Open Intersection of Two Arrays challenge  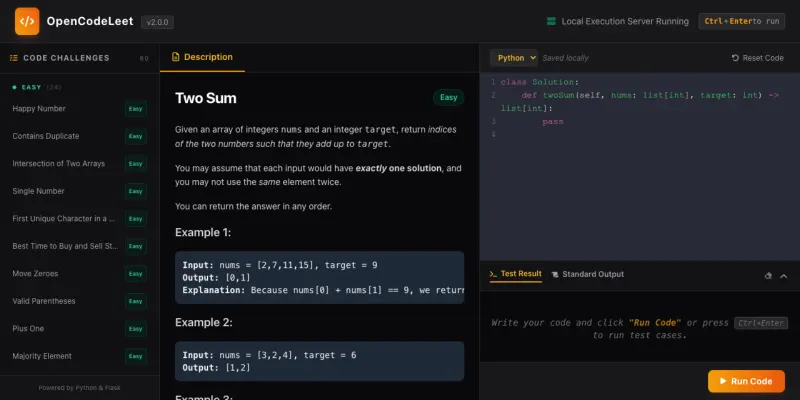pyautogui.click(x=80, y=164)
